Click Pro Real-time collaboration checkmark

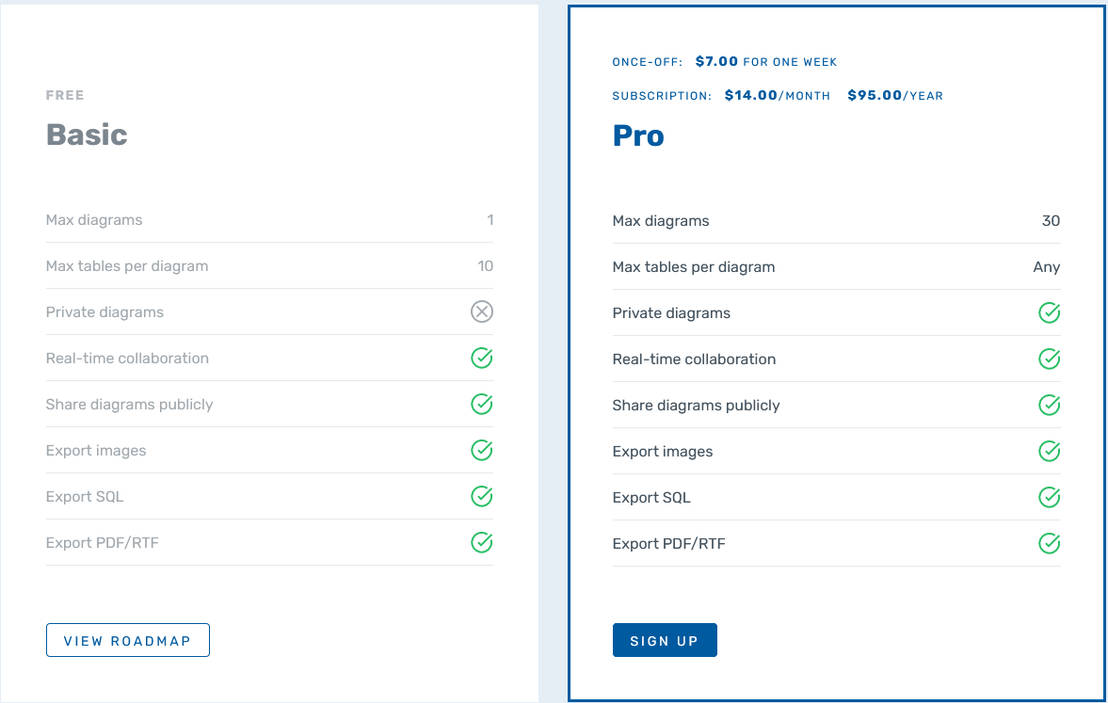[x=1049, y=359]
